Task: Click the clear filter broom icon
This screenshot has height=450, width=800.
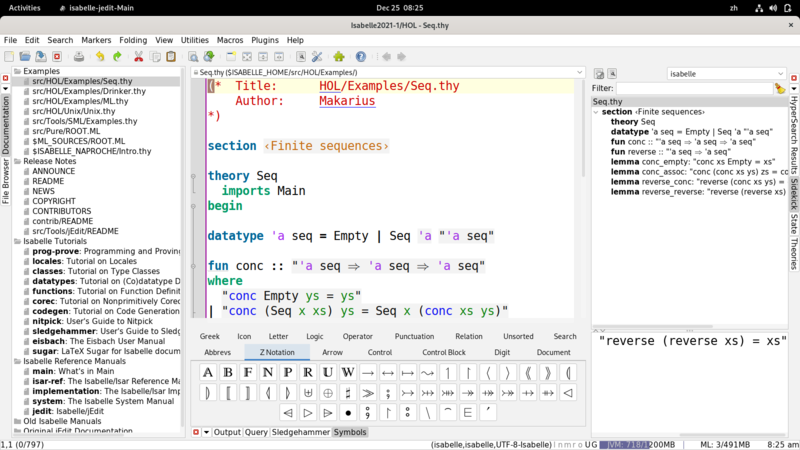Action: [x=780, y=88]
